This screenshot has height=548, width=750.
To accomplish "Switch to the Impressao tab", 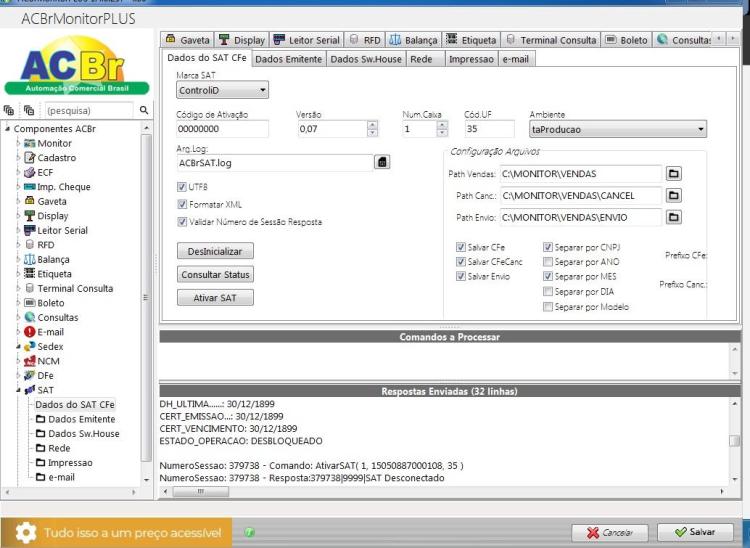I will 471,59.
